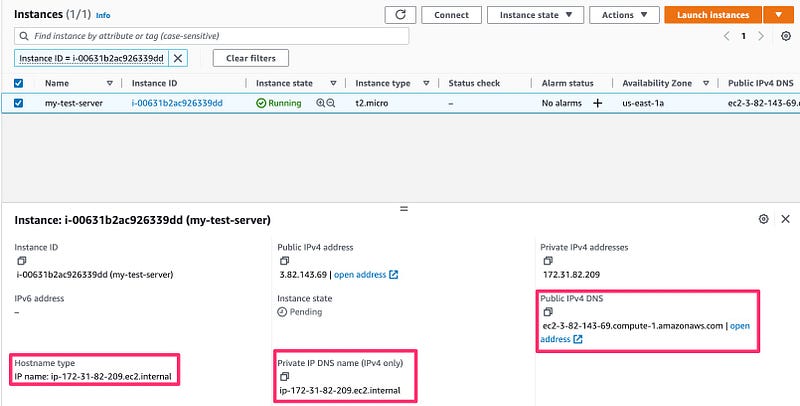The width and height of the screenshot is (800, 406).
Task: Uncheck the my-test-server row checkbox
Action: coord(18,103)
